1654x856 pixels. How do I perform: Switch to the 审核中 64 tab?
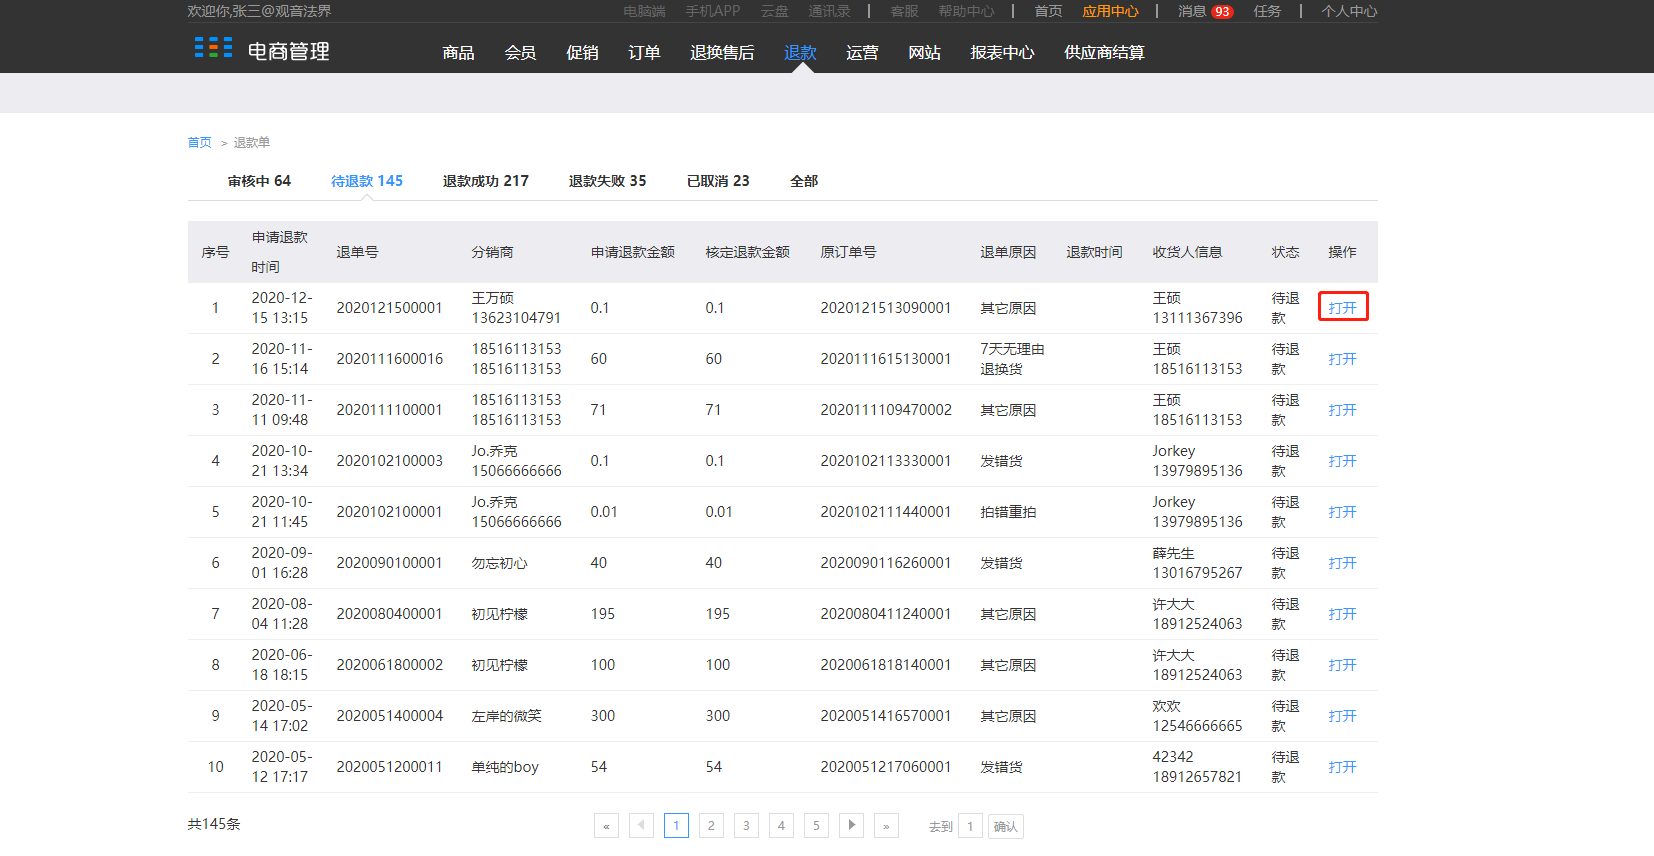pos(259,181)
